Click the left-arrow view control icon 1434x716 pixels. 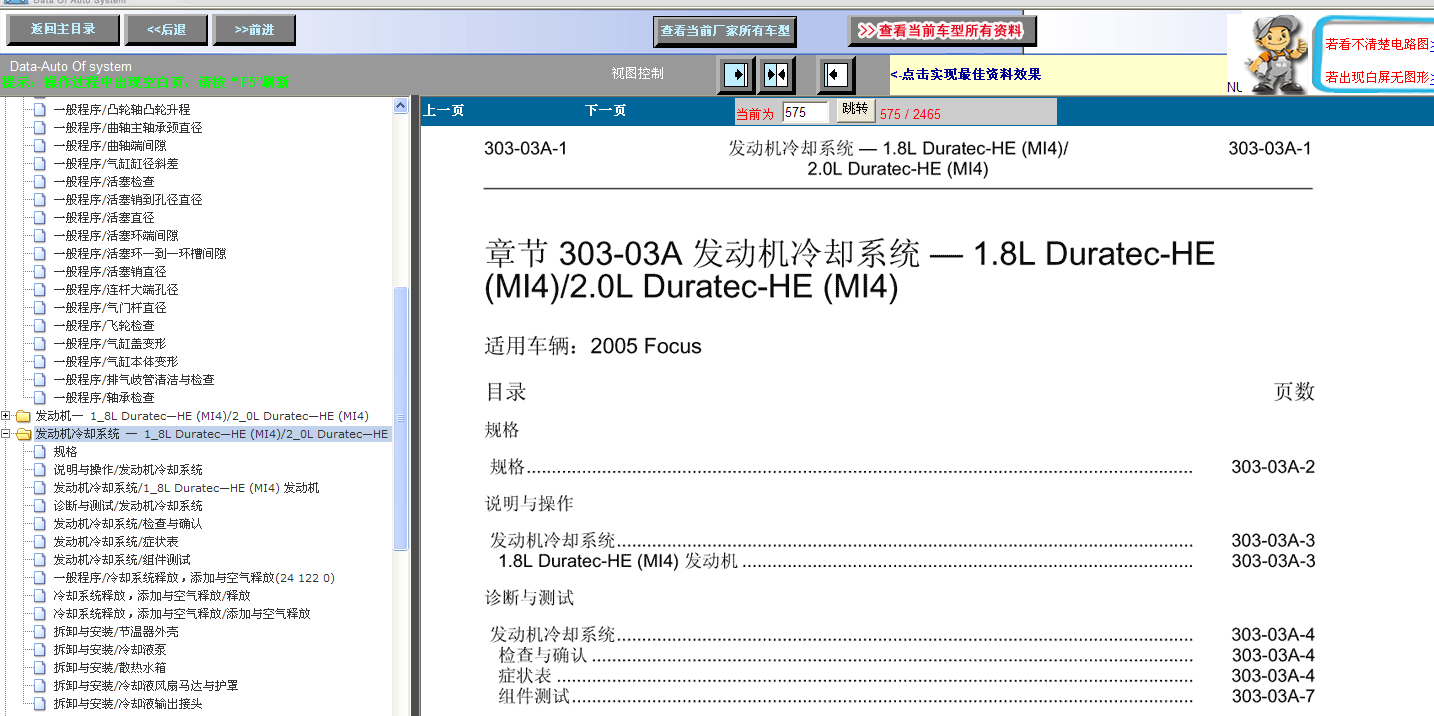point(836,74)
